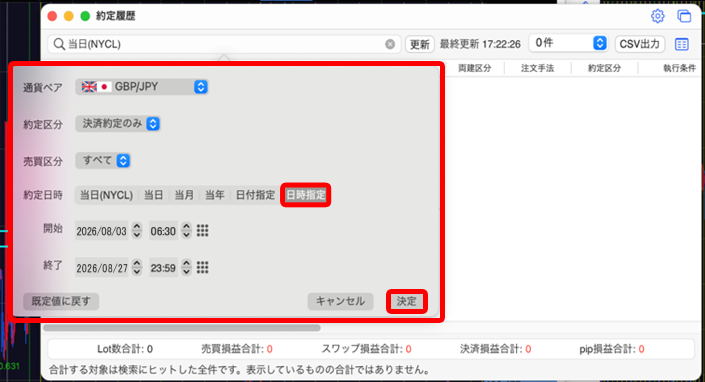Open the settings gear icon
The width and height of the screenshot is (705, 382).
point(657,16)
